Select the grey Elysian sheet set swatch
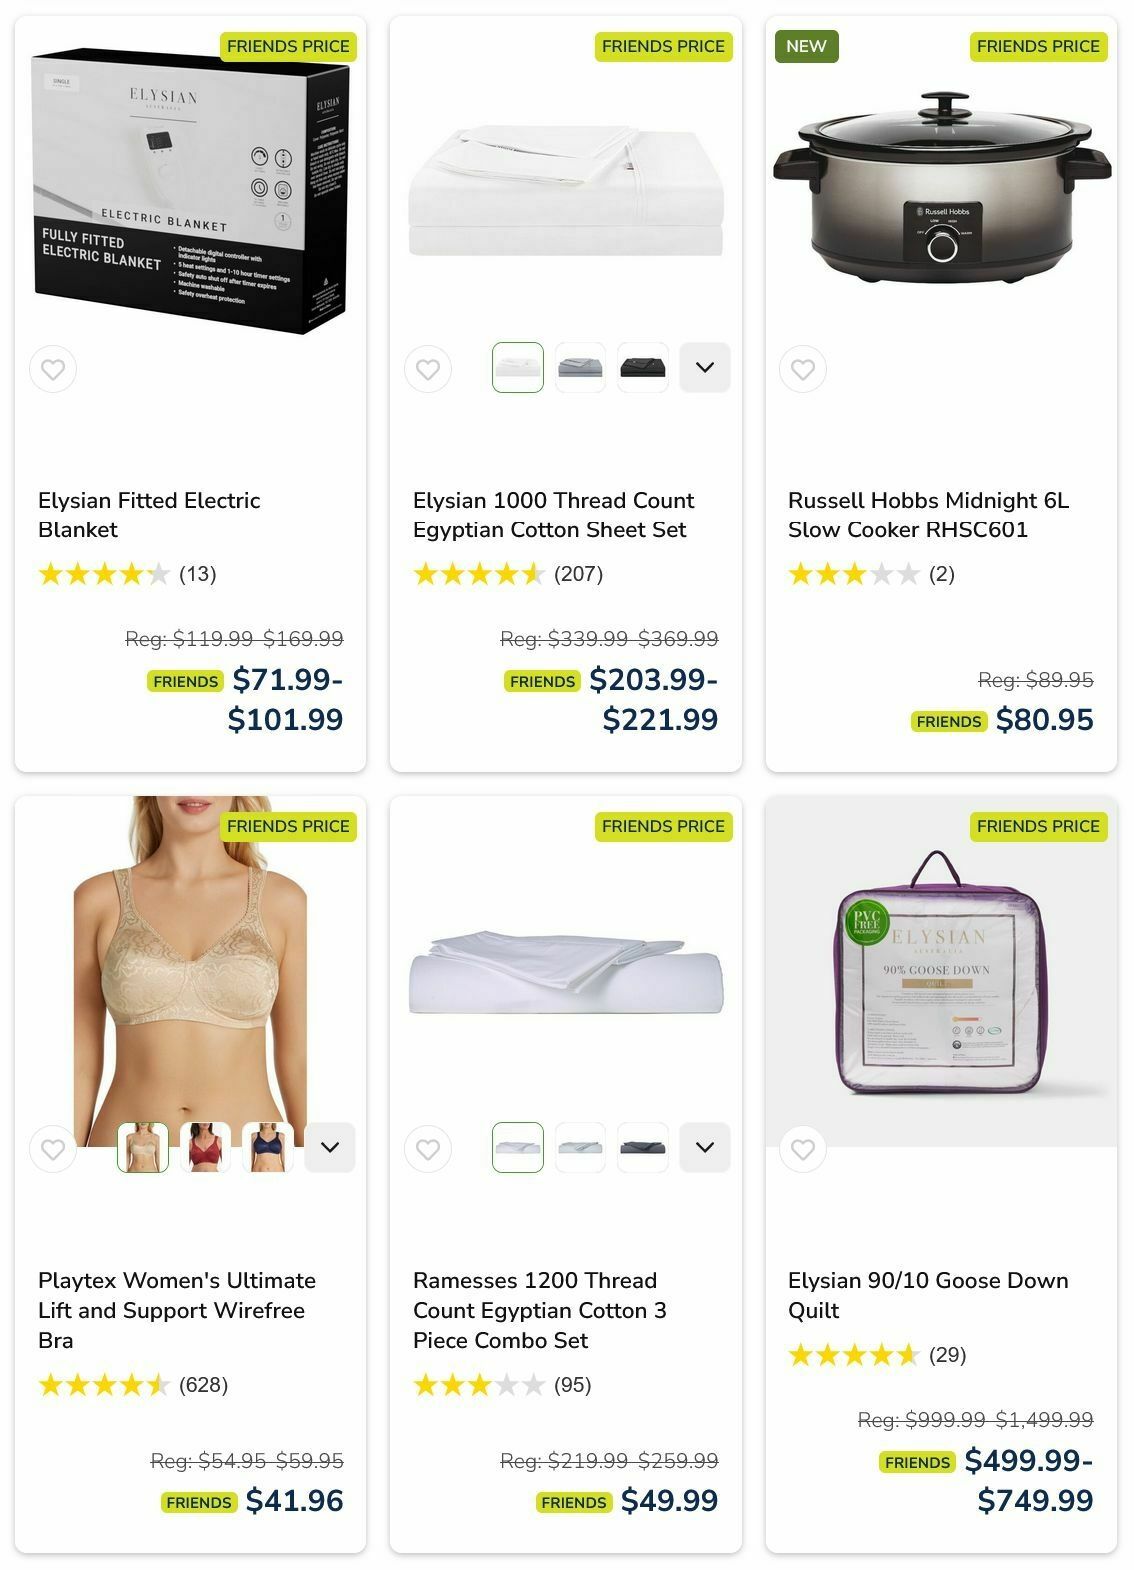The width and height of the screenshot is (1134, 1570). coord(580,367)
